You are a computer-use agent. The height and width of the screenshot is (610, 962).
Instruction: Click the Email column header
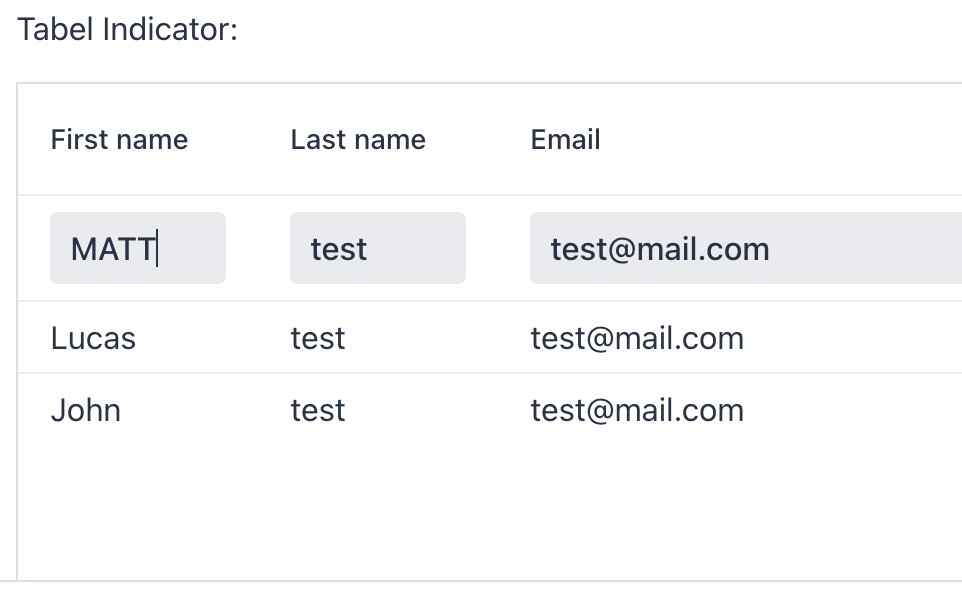tap(565, 139)
